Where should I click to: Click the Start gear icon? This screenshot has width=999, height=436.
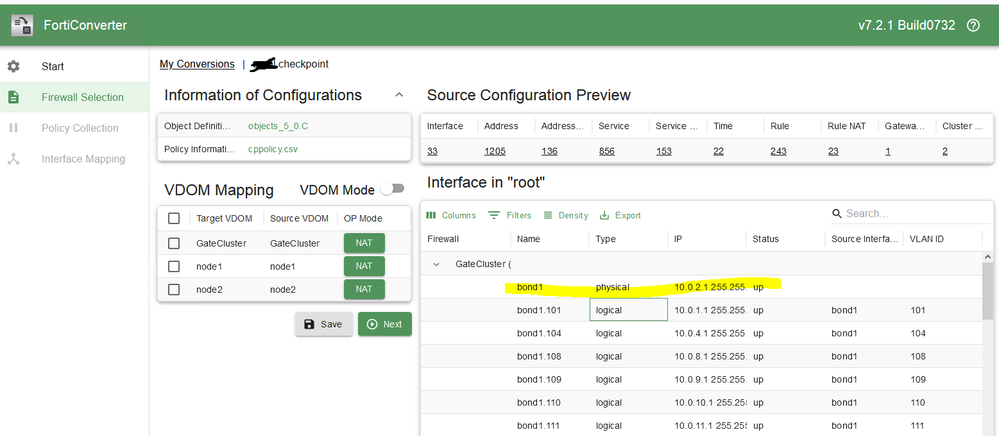point(13,66)
